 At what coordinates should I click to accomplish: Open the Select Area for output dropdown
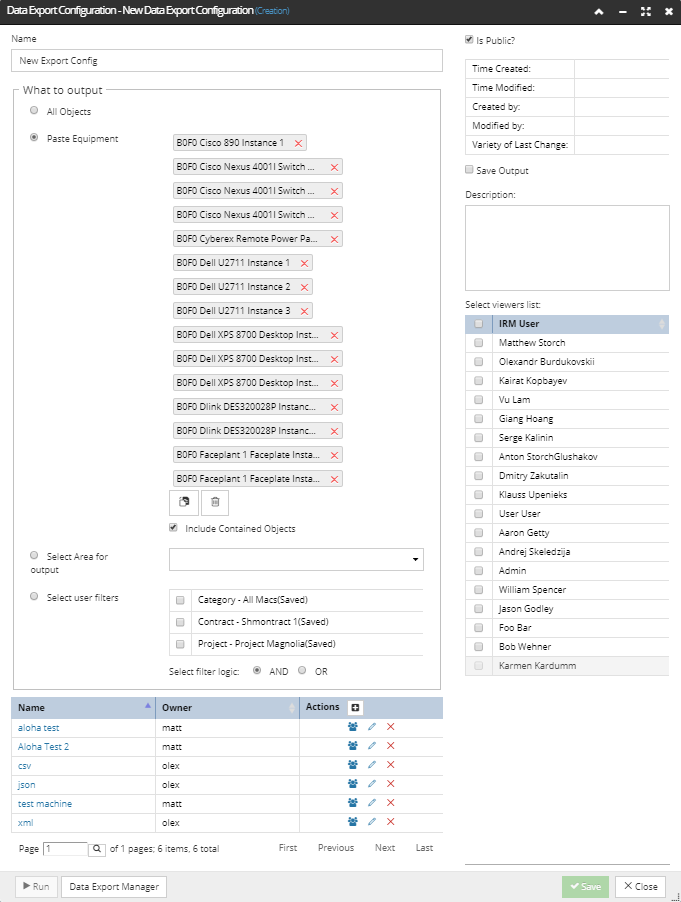click(296, 559)
